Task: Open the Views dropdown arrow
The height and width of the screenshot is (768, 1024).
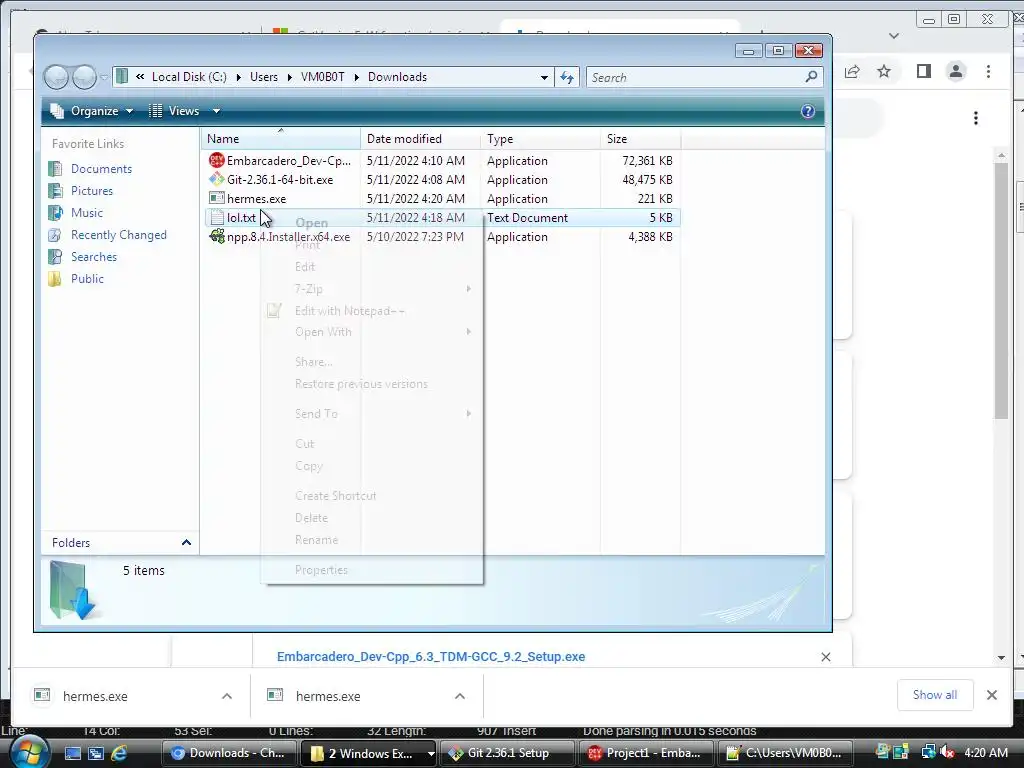Action: pos(216,111)
